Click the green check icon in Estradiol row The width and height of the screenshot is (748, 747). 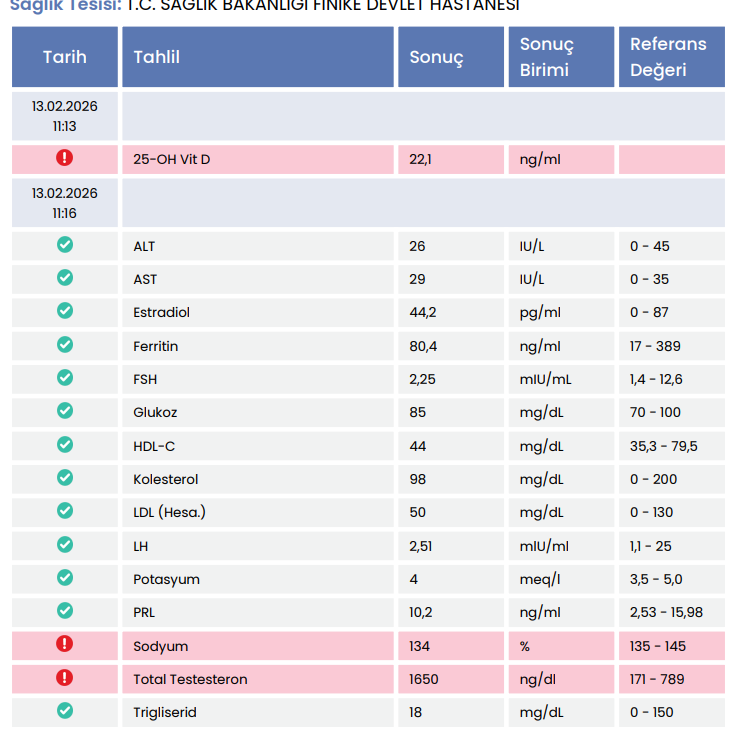tap(65, 311)
